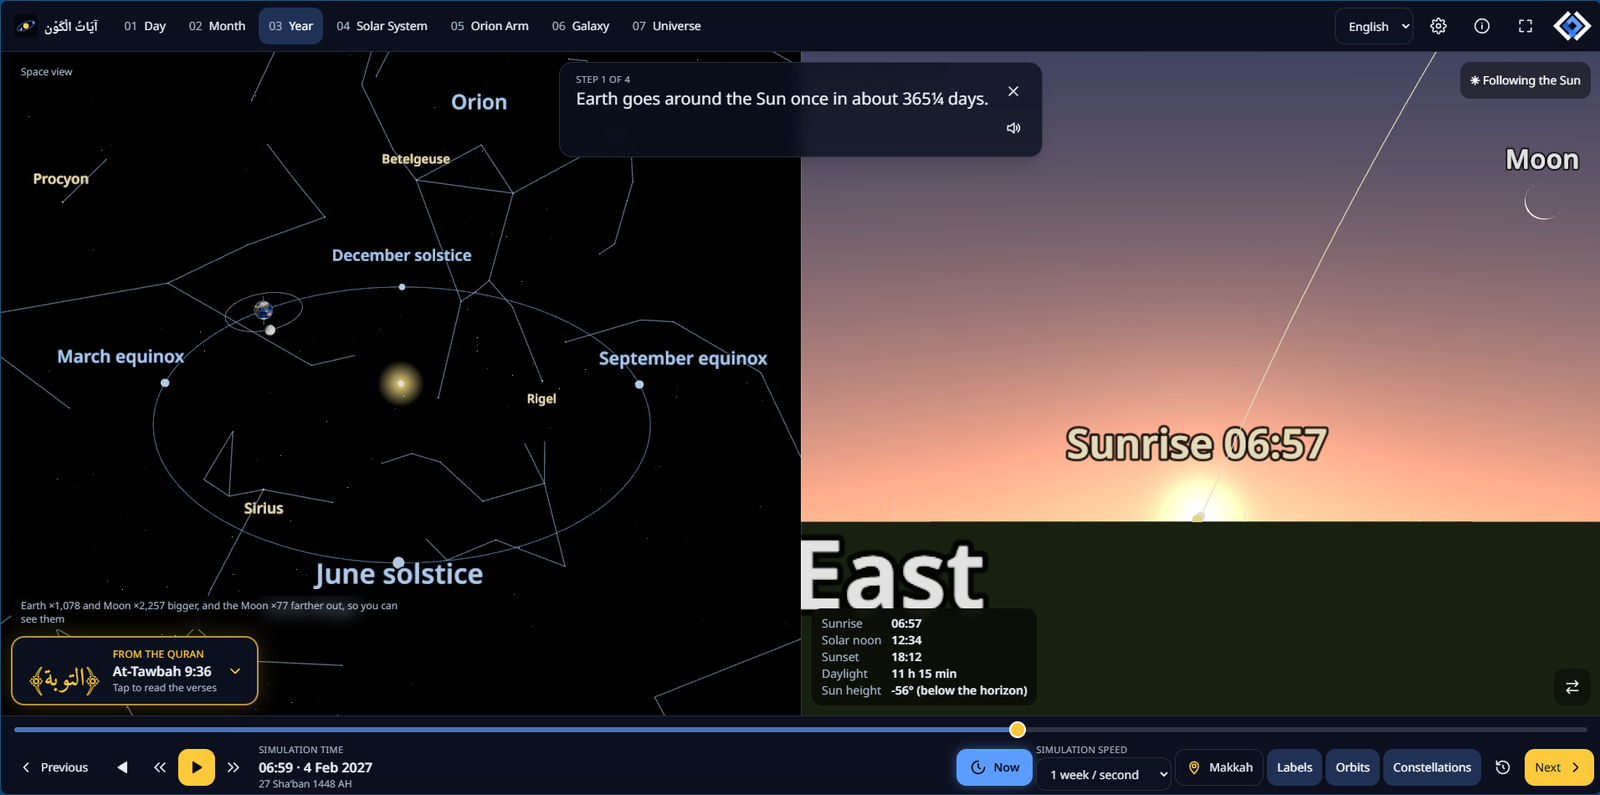
Task: Open the simulation speed dropdown
Action: pos(1104,774)
